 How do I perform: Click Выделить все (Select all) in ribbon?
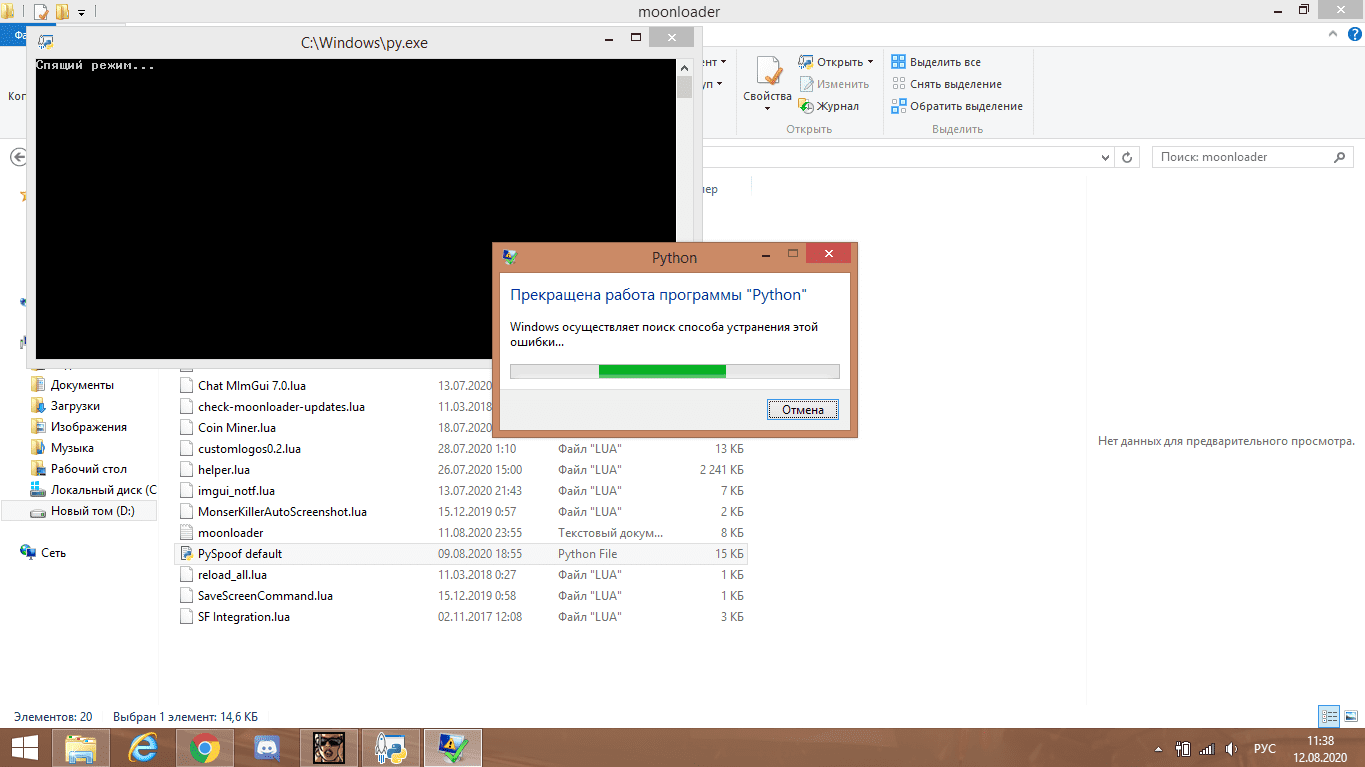coord(936,62)
